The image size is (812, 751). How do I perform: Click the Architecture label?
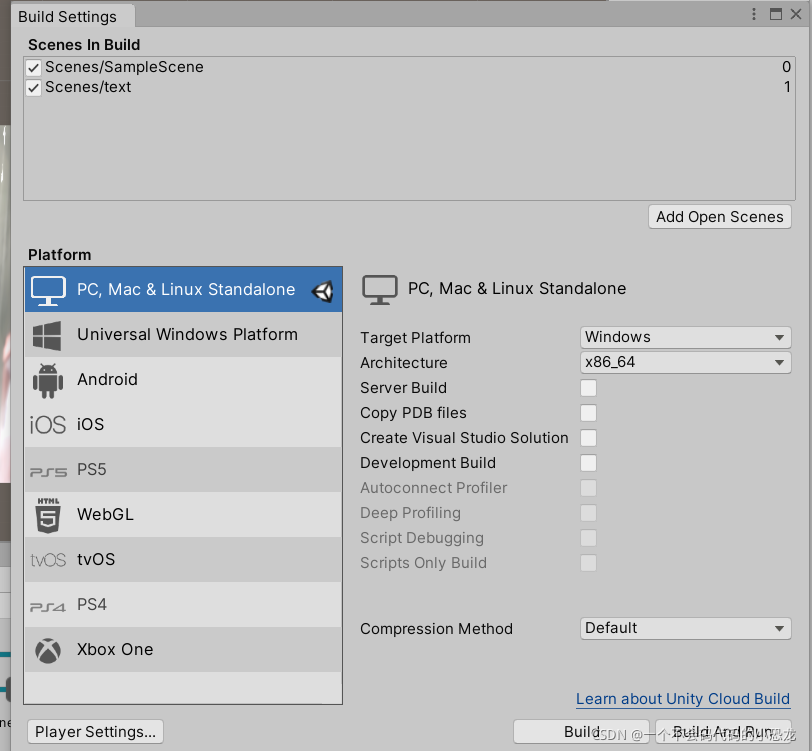(x=404, y=363)
